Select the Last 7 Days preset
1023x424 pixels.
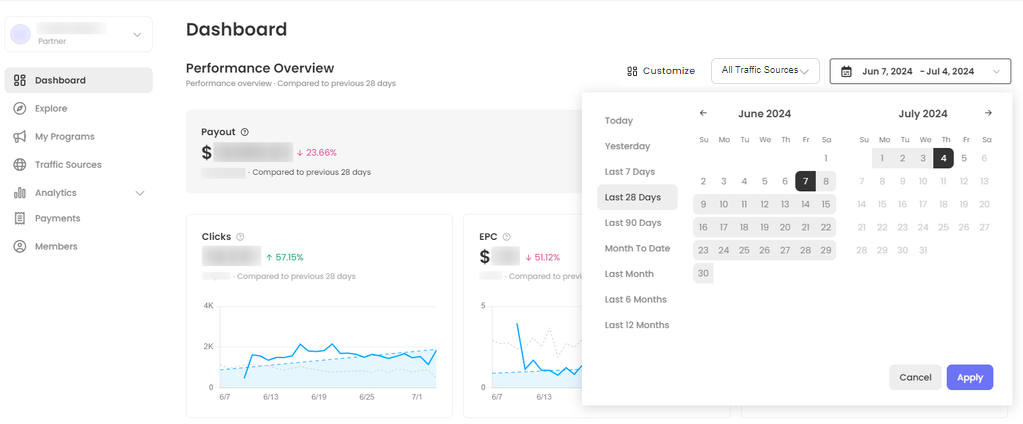tap(630, 172)
